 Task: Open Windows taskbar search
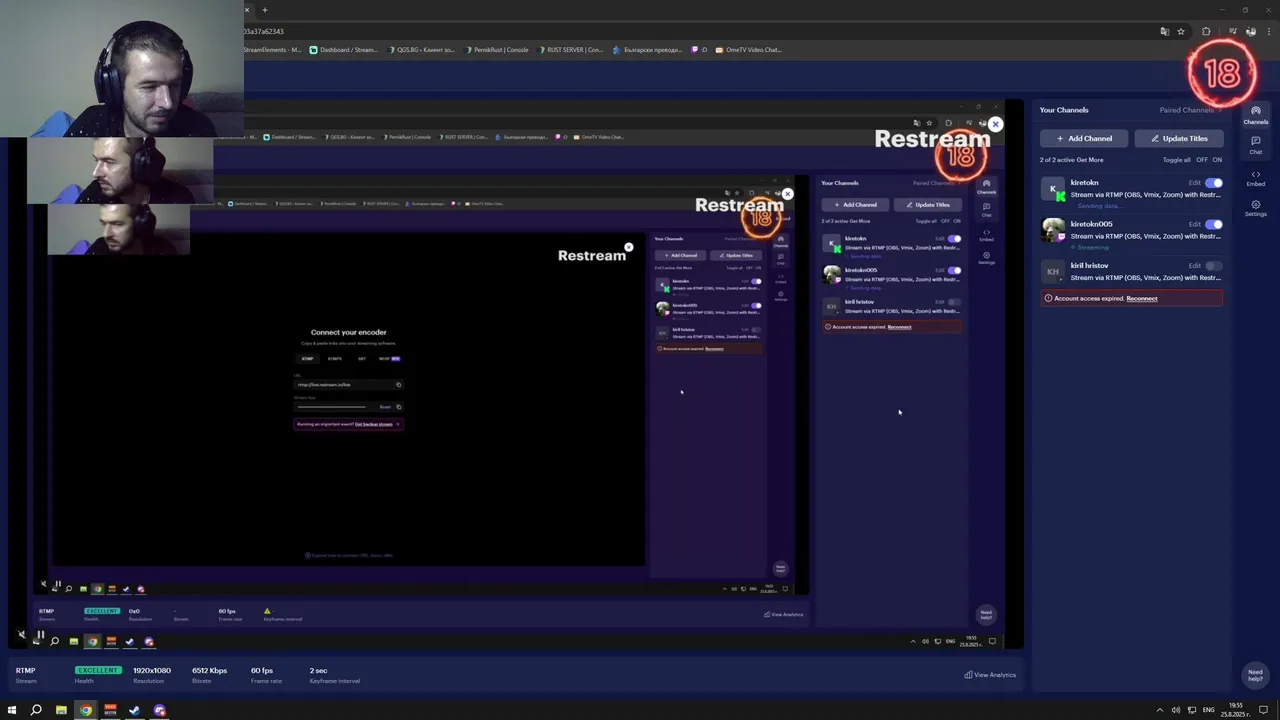point(36,710)
